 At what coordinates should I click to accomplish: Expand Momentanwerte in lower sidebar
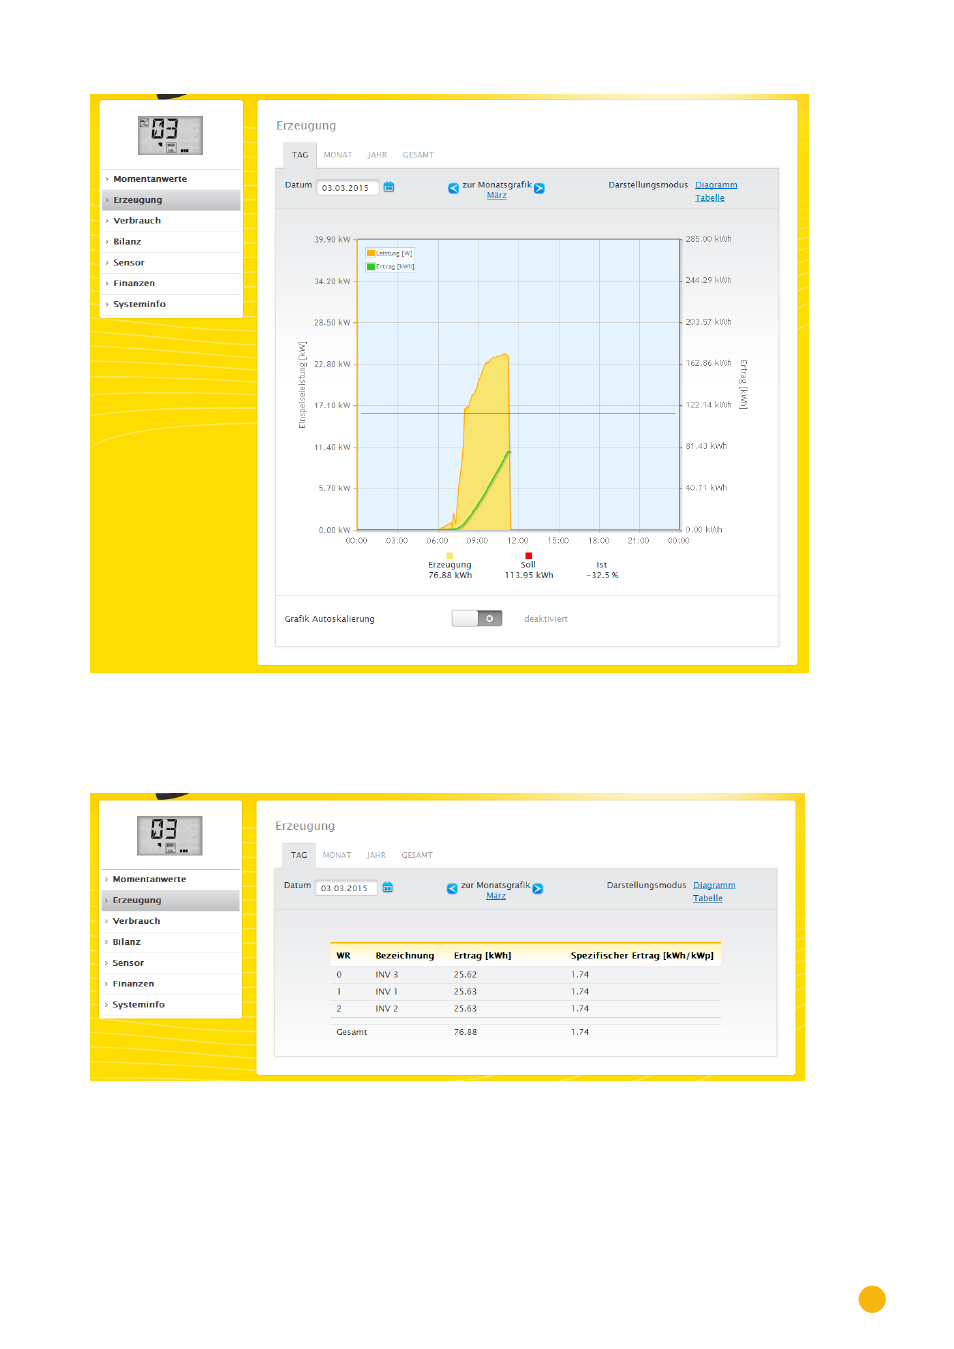coord(170,879)
